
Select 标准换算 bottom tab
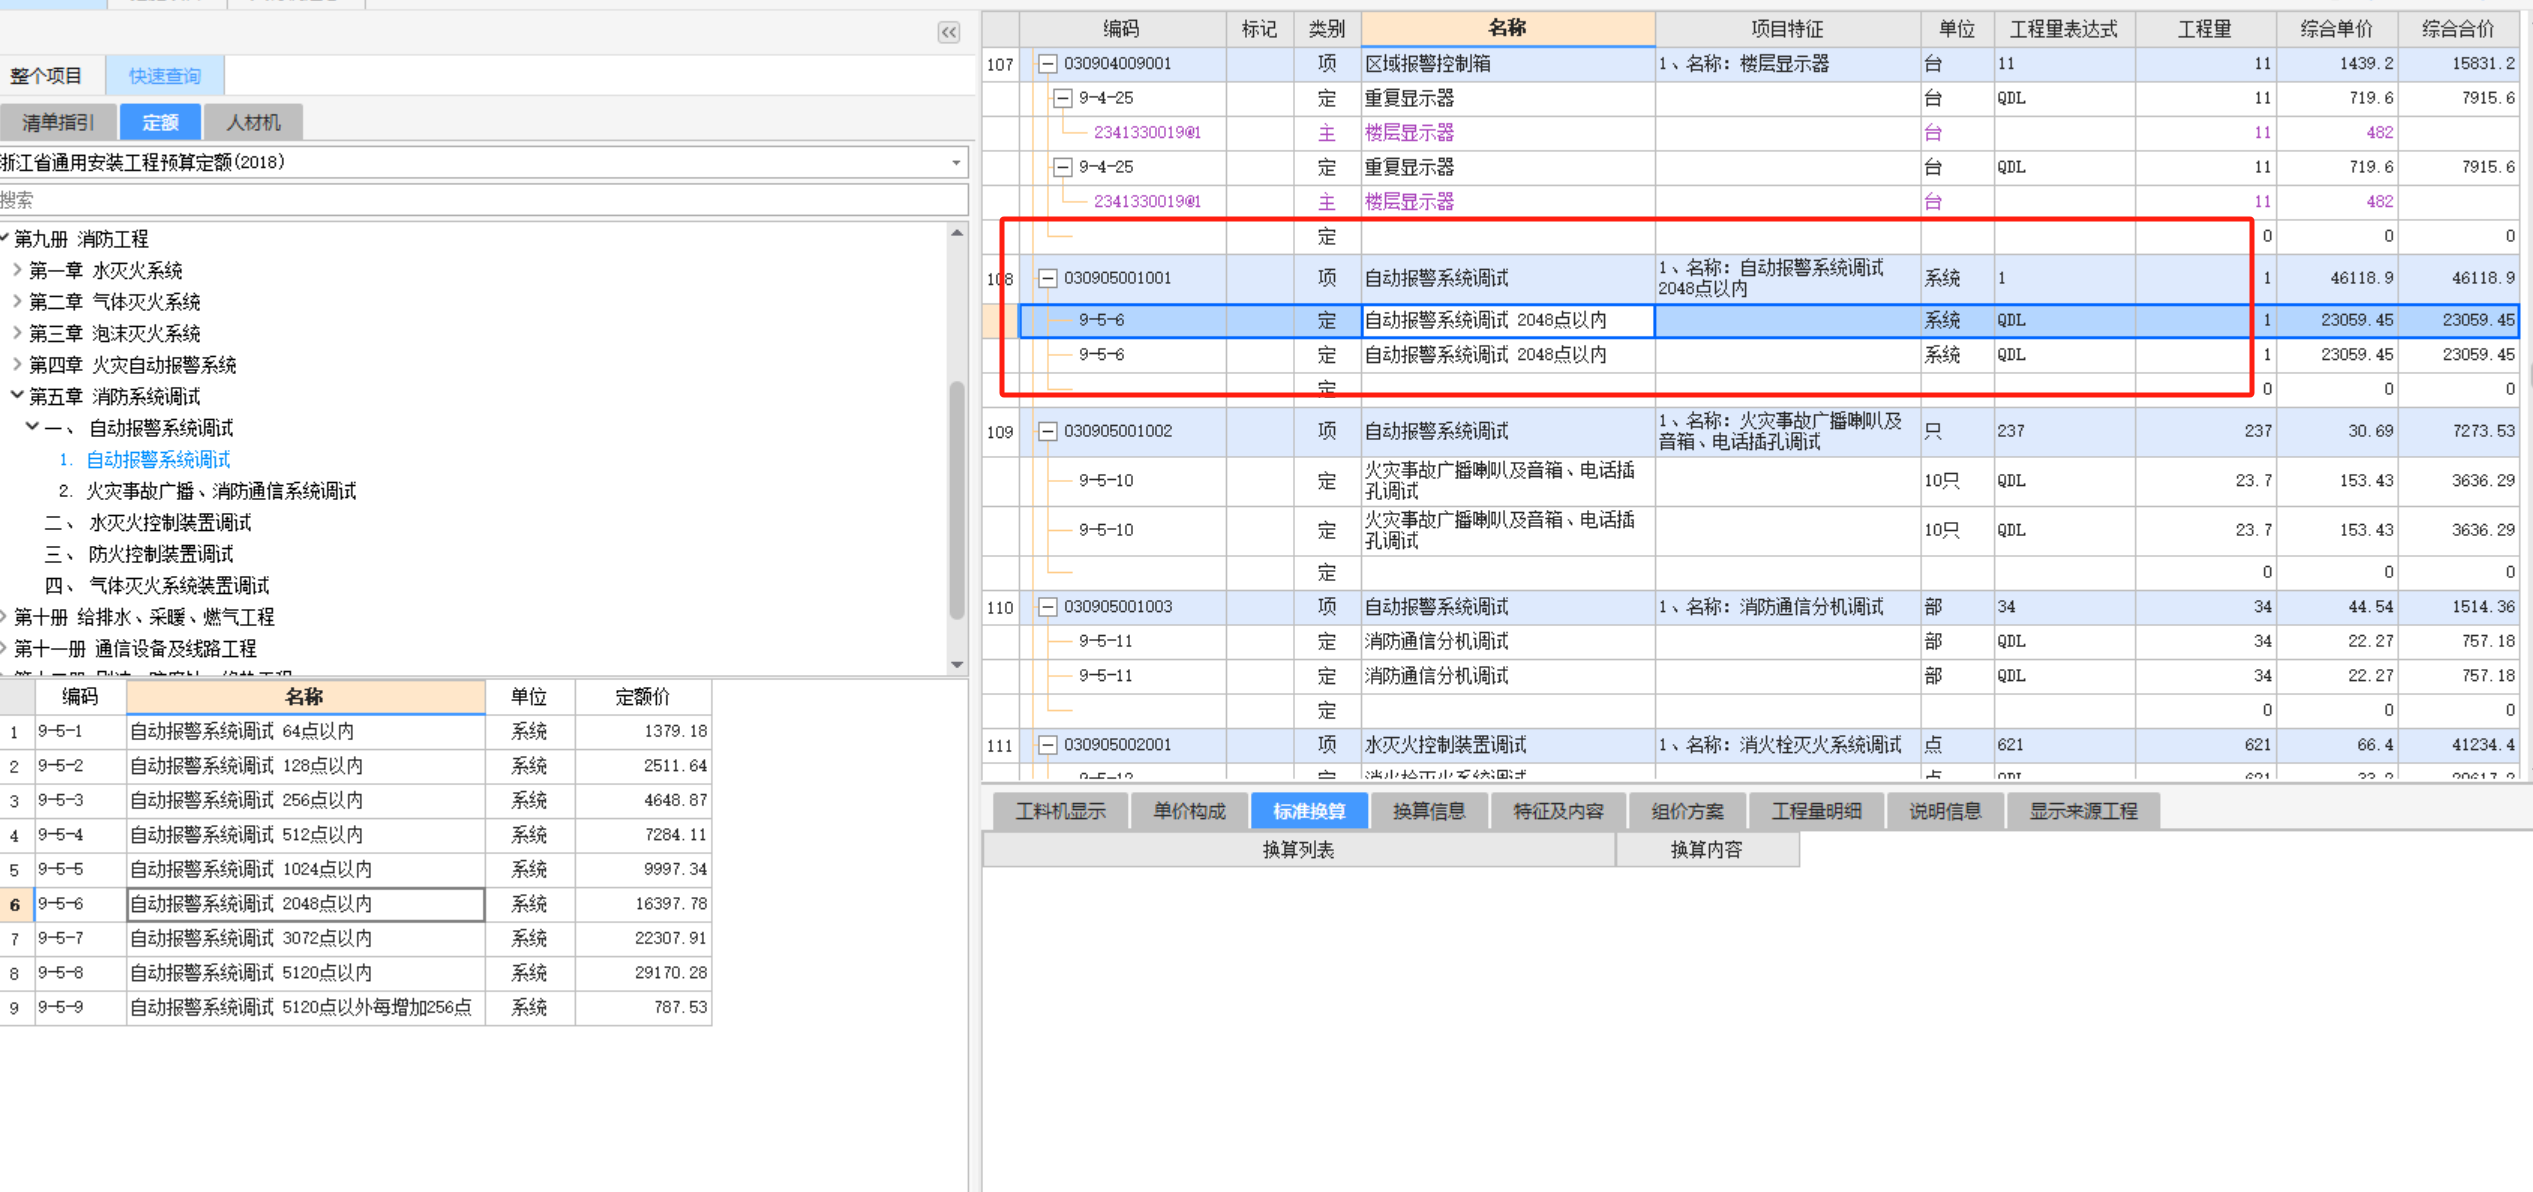[x=1309, y=811]
